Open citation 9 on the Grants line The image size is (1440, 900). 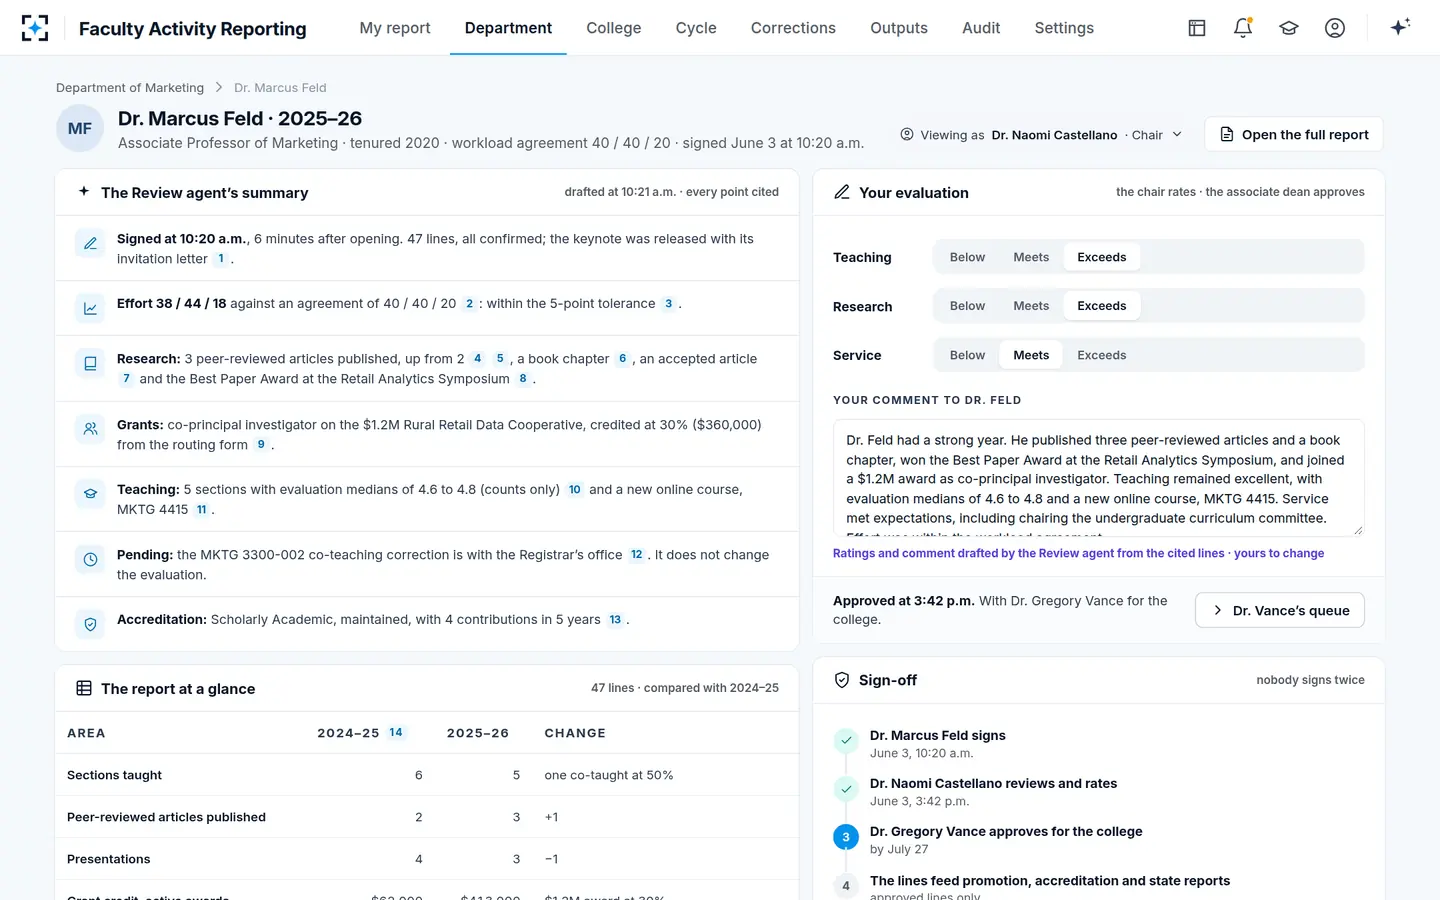(261, 445)
